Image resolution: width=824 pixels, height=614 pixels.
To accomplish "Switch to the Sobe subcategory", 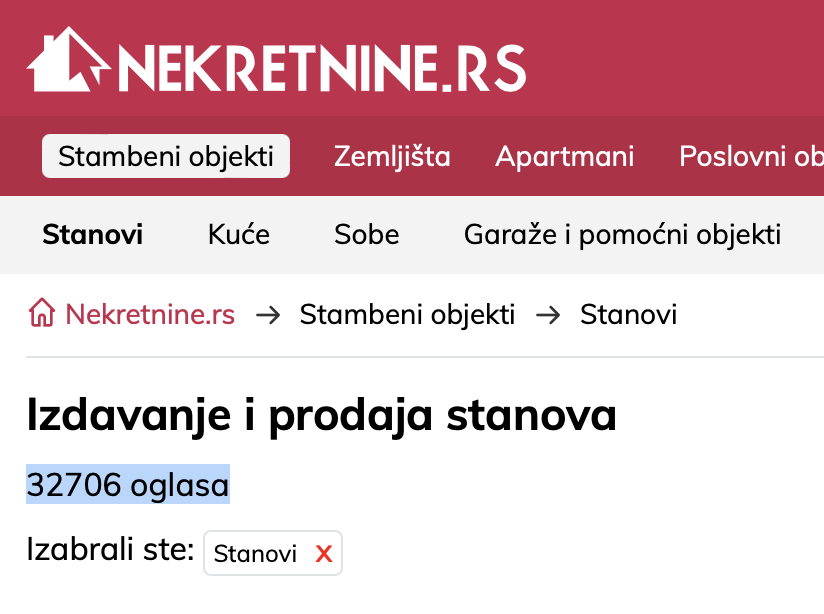I will (366, 235).
